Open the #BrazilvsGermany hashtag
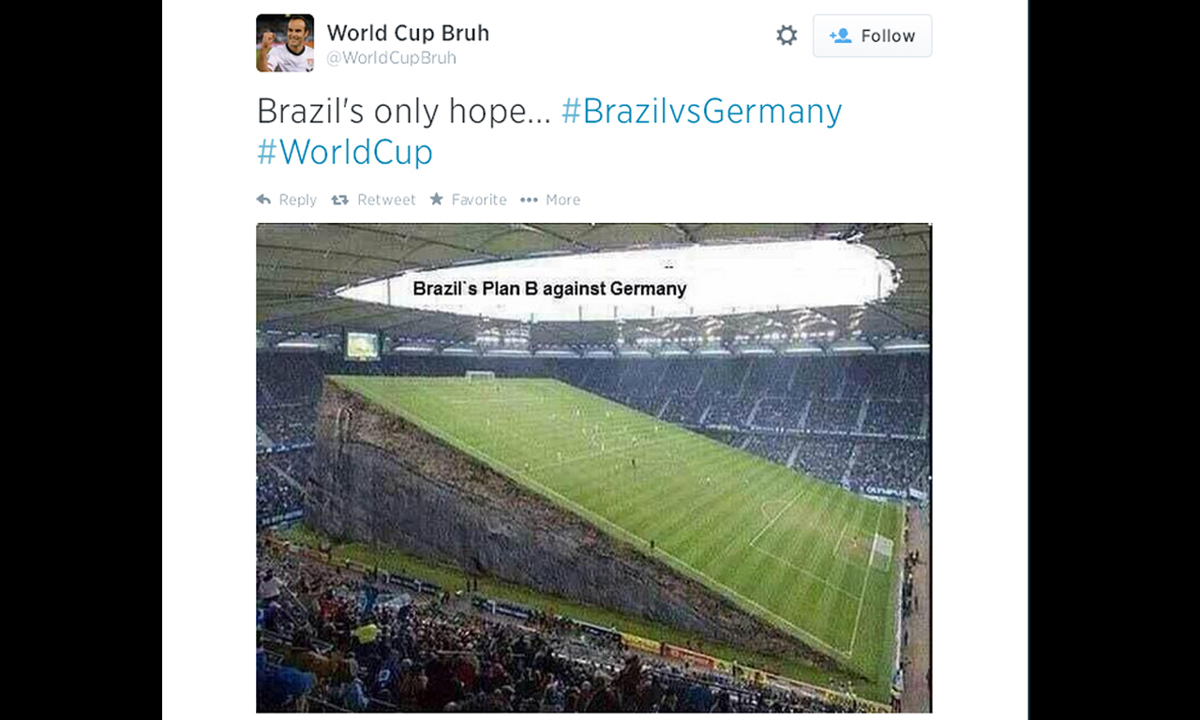1200x720 pixels. pyautogui.click(x=701, y=111)
